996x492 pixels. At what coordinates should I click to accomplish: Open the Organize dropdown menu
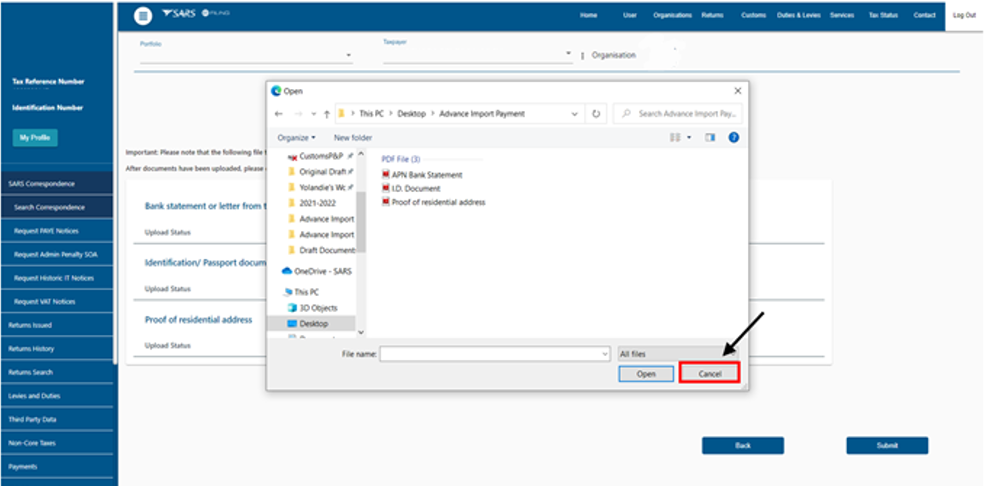click(x=296, y=137)
